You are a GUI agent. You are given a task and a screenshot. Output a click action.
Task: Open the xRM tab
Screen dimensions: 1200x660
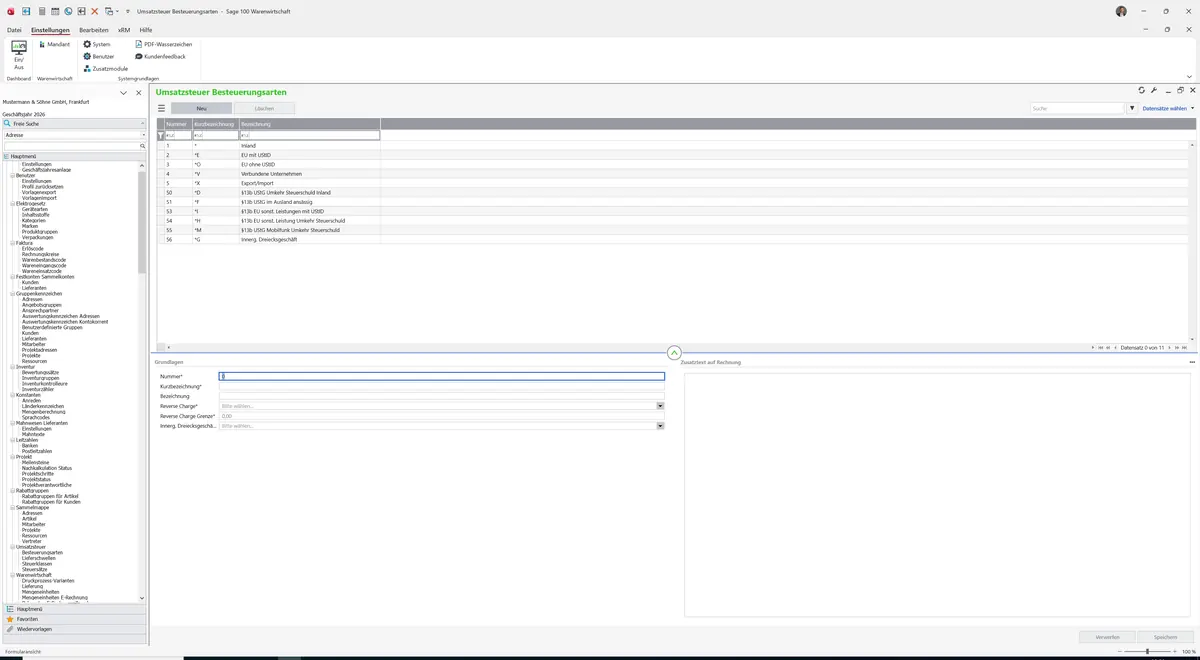124,30
